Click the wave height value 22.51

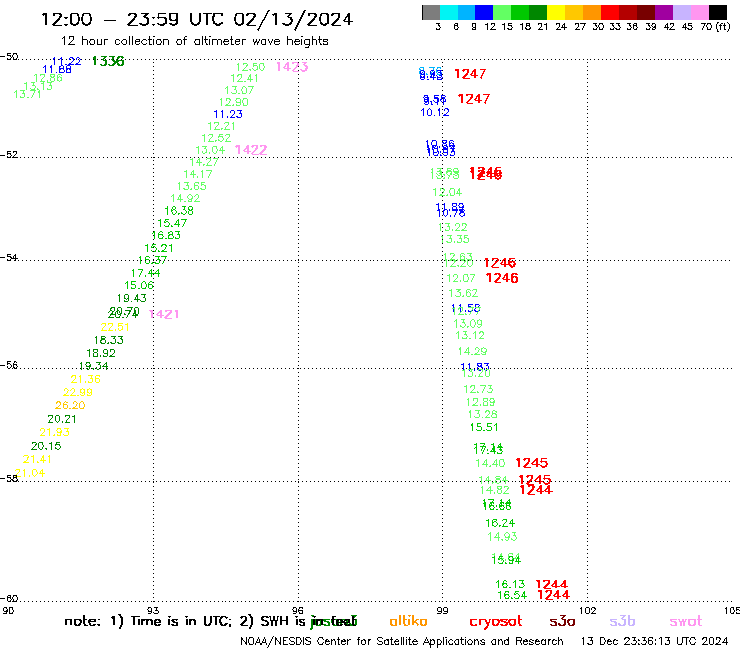[115, 327]
